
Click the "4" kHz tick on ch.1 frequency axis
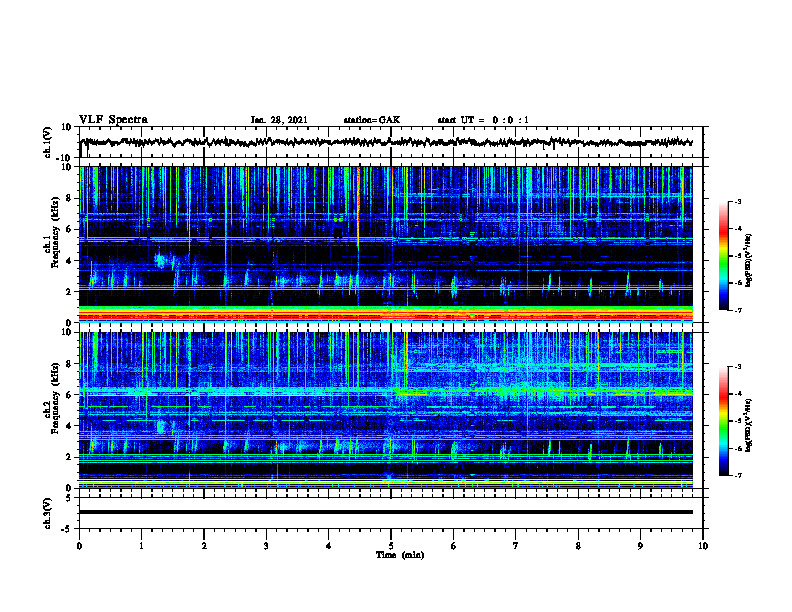coord(69,261)
